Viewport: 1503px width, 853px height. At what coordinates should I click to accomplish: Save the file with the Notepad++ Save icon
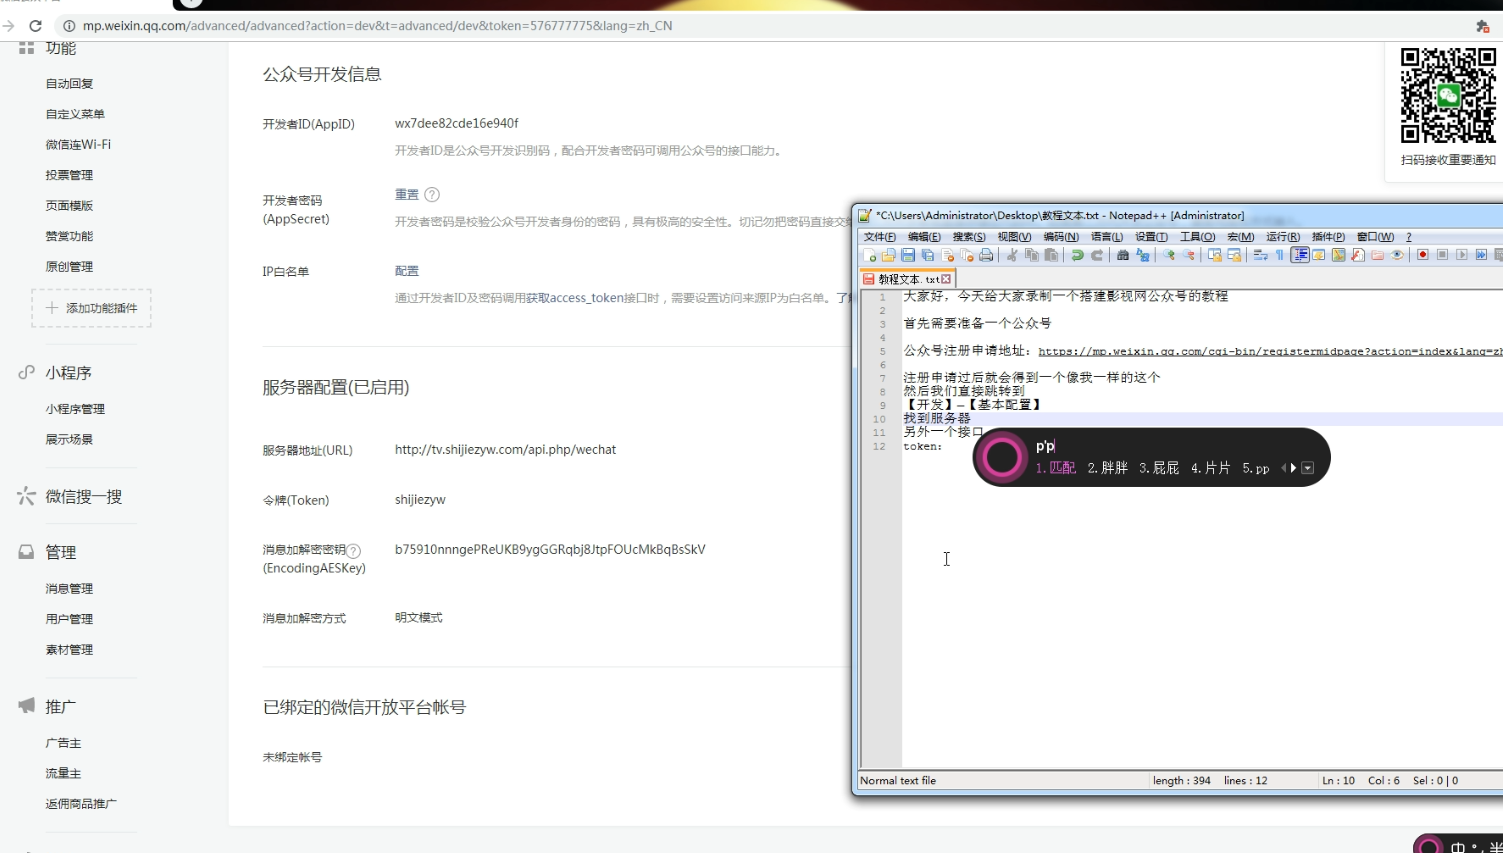tap(908, 255)
